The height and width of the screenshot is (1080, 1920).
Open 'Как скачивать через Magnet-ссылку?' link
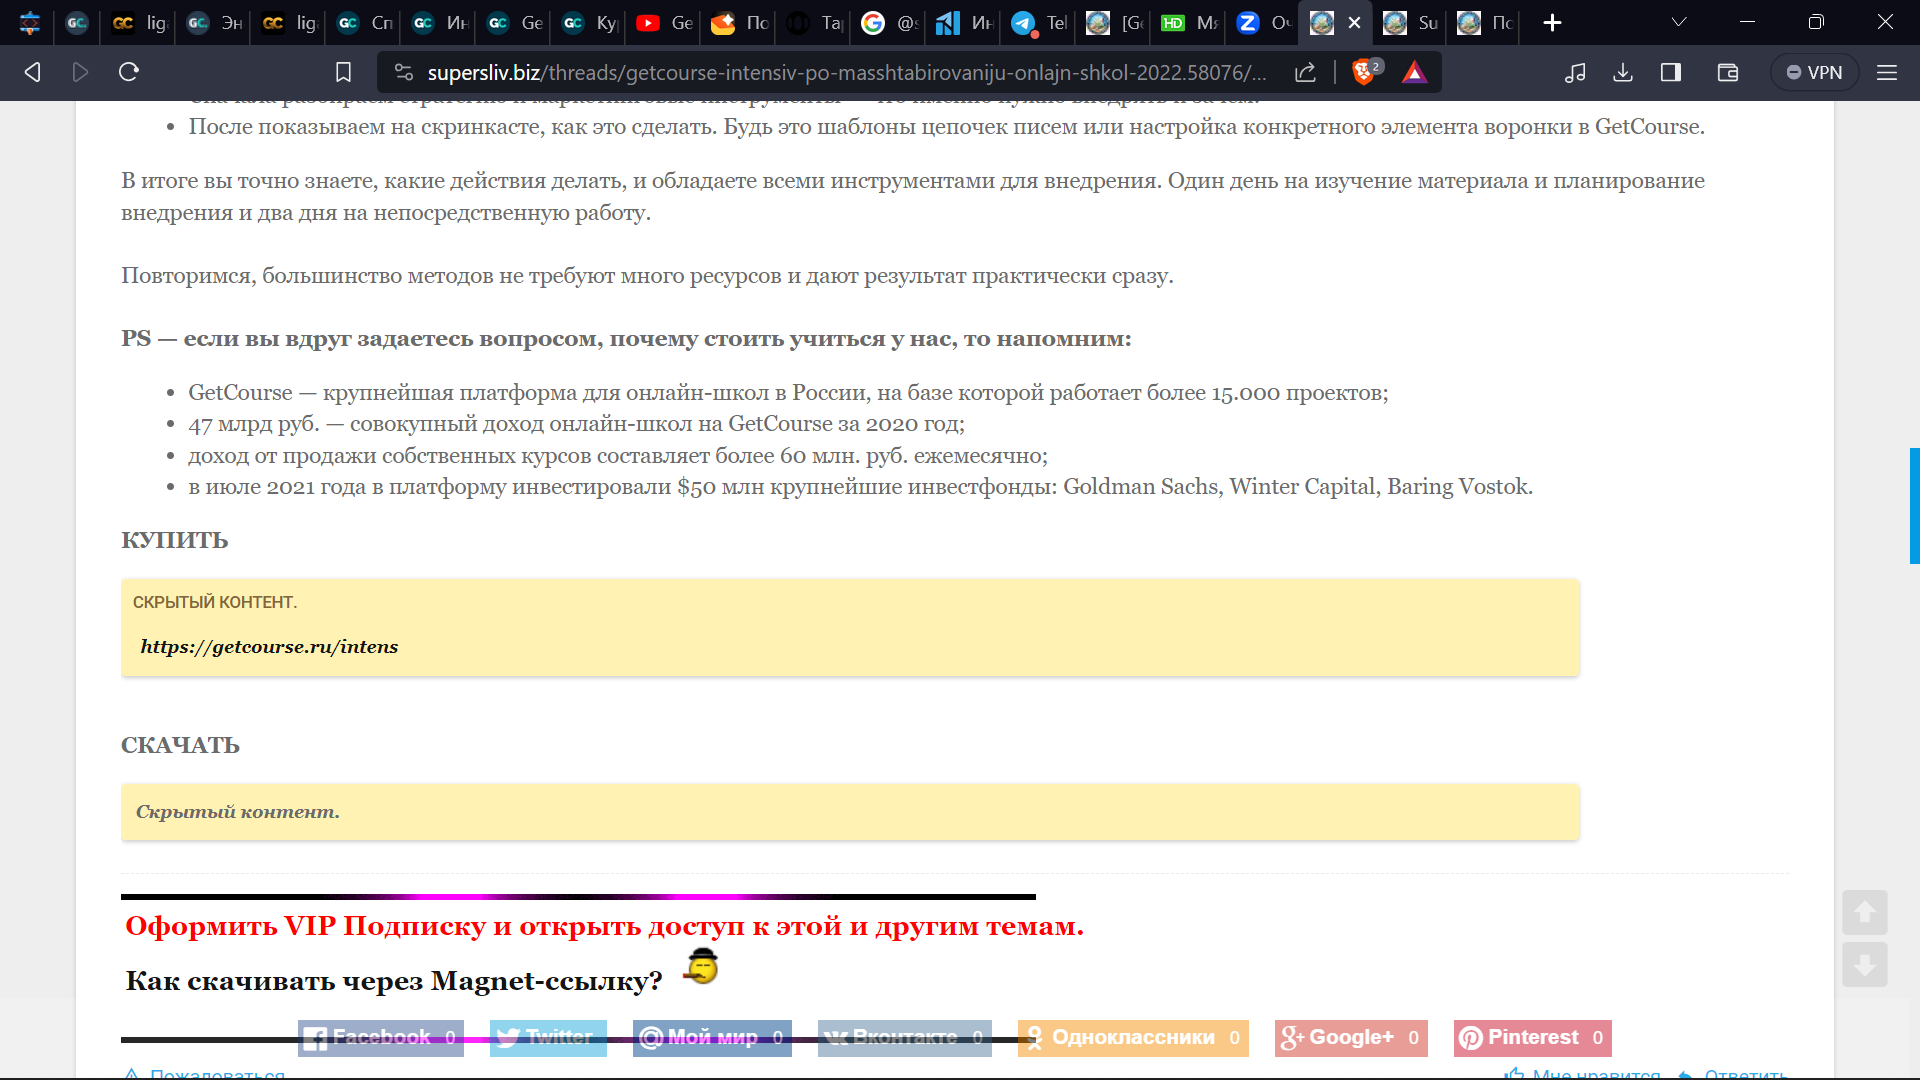(394, 981)
